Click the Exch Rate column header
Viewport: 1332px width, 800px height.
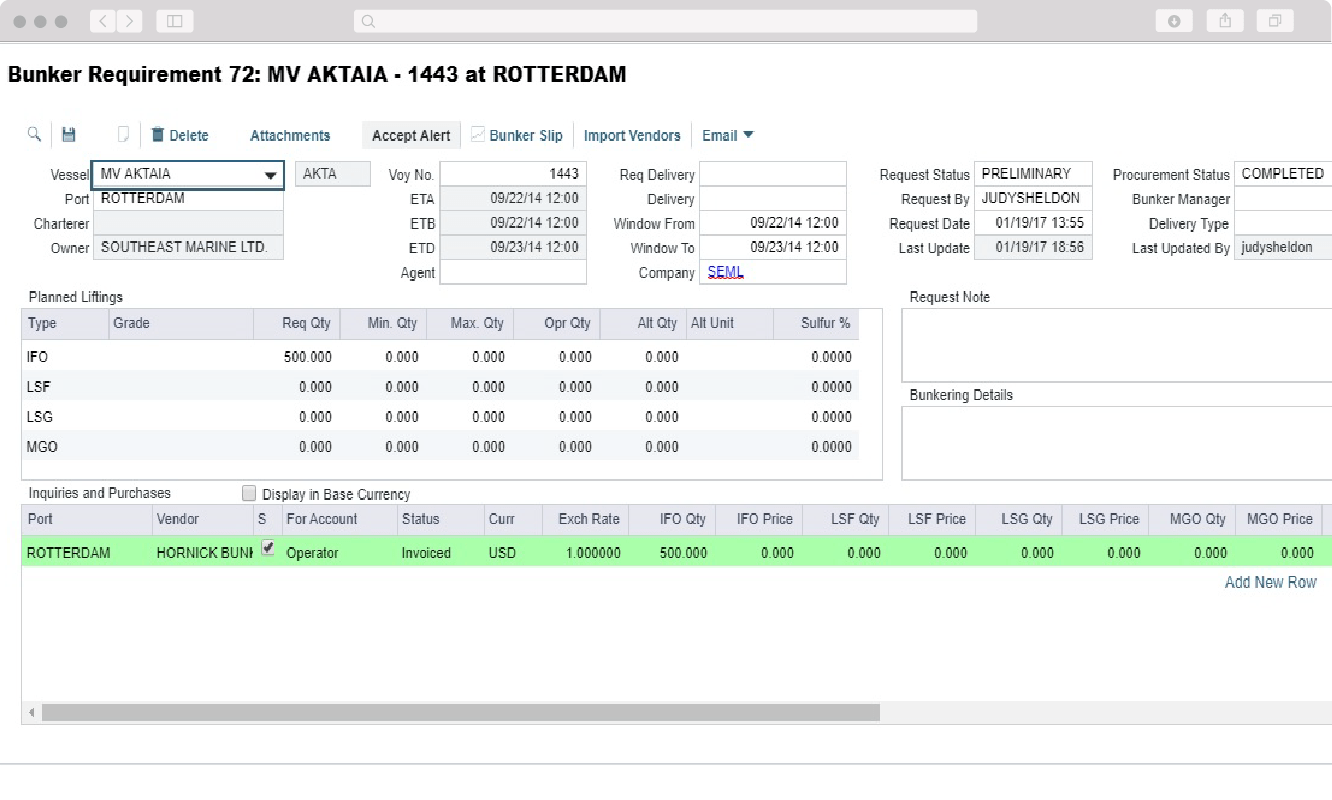(x=585, y=519)
